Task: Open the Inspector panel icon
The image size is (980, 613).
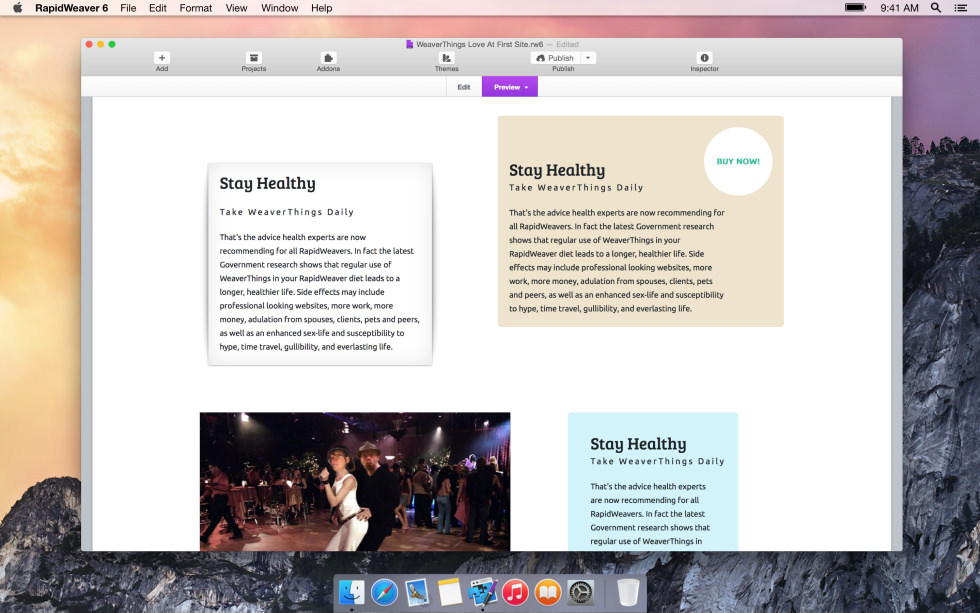Action: click(704, 58)
